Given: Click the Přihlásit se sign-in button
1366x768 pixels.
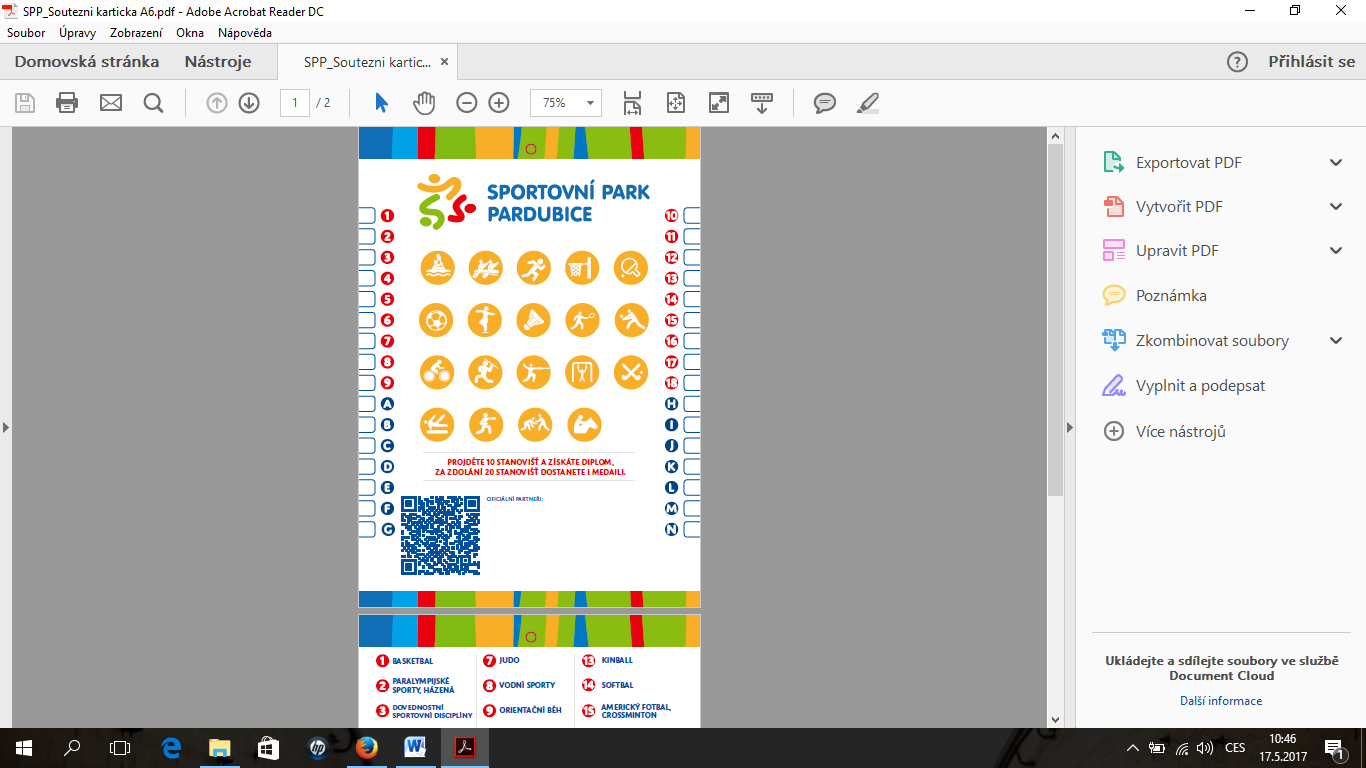Looking at the screenshot, I should pos(1312,62).
